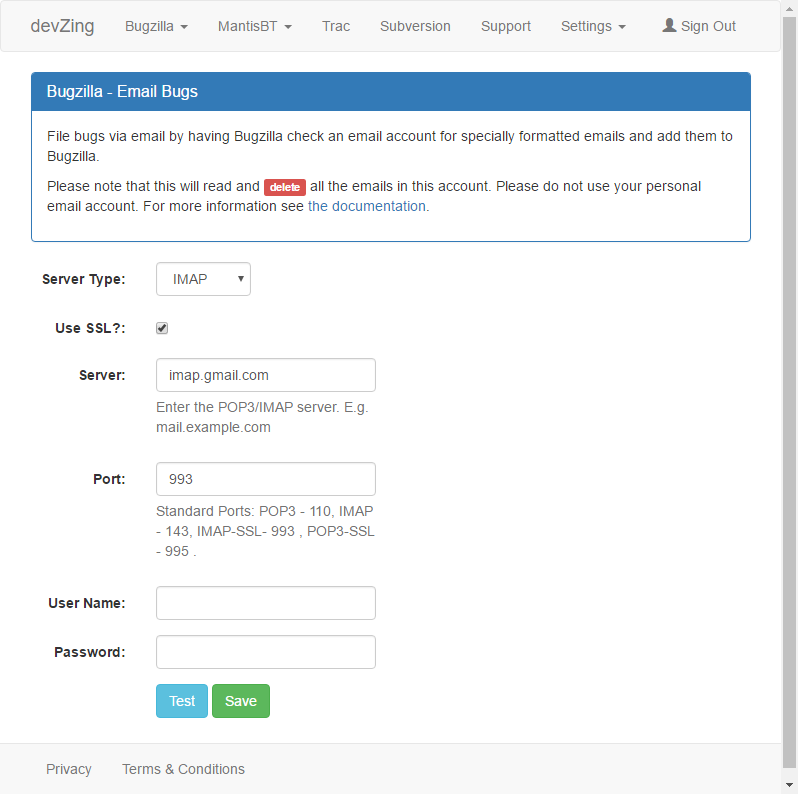The width and height of the screenshot is (798, 794).
Task: Open the Subversion menu item
Action: (x=415, y=26)
